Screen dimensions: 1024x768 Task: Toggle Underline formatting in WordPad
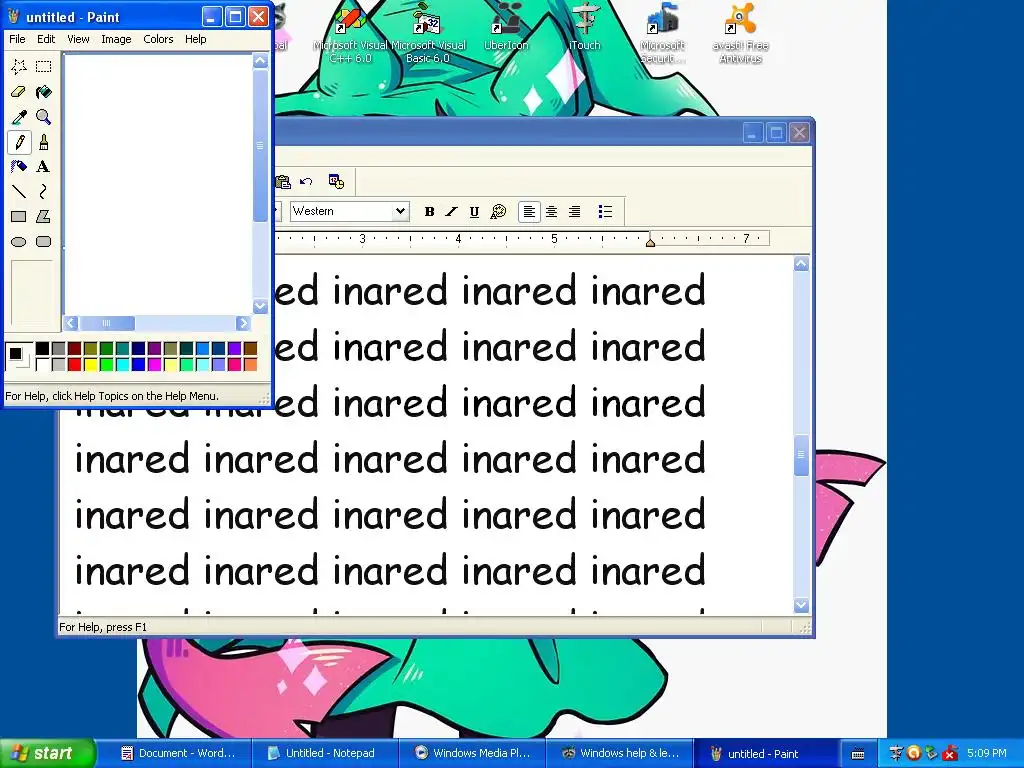(x=474, y=212)
